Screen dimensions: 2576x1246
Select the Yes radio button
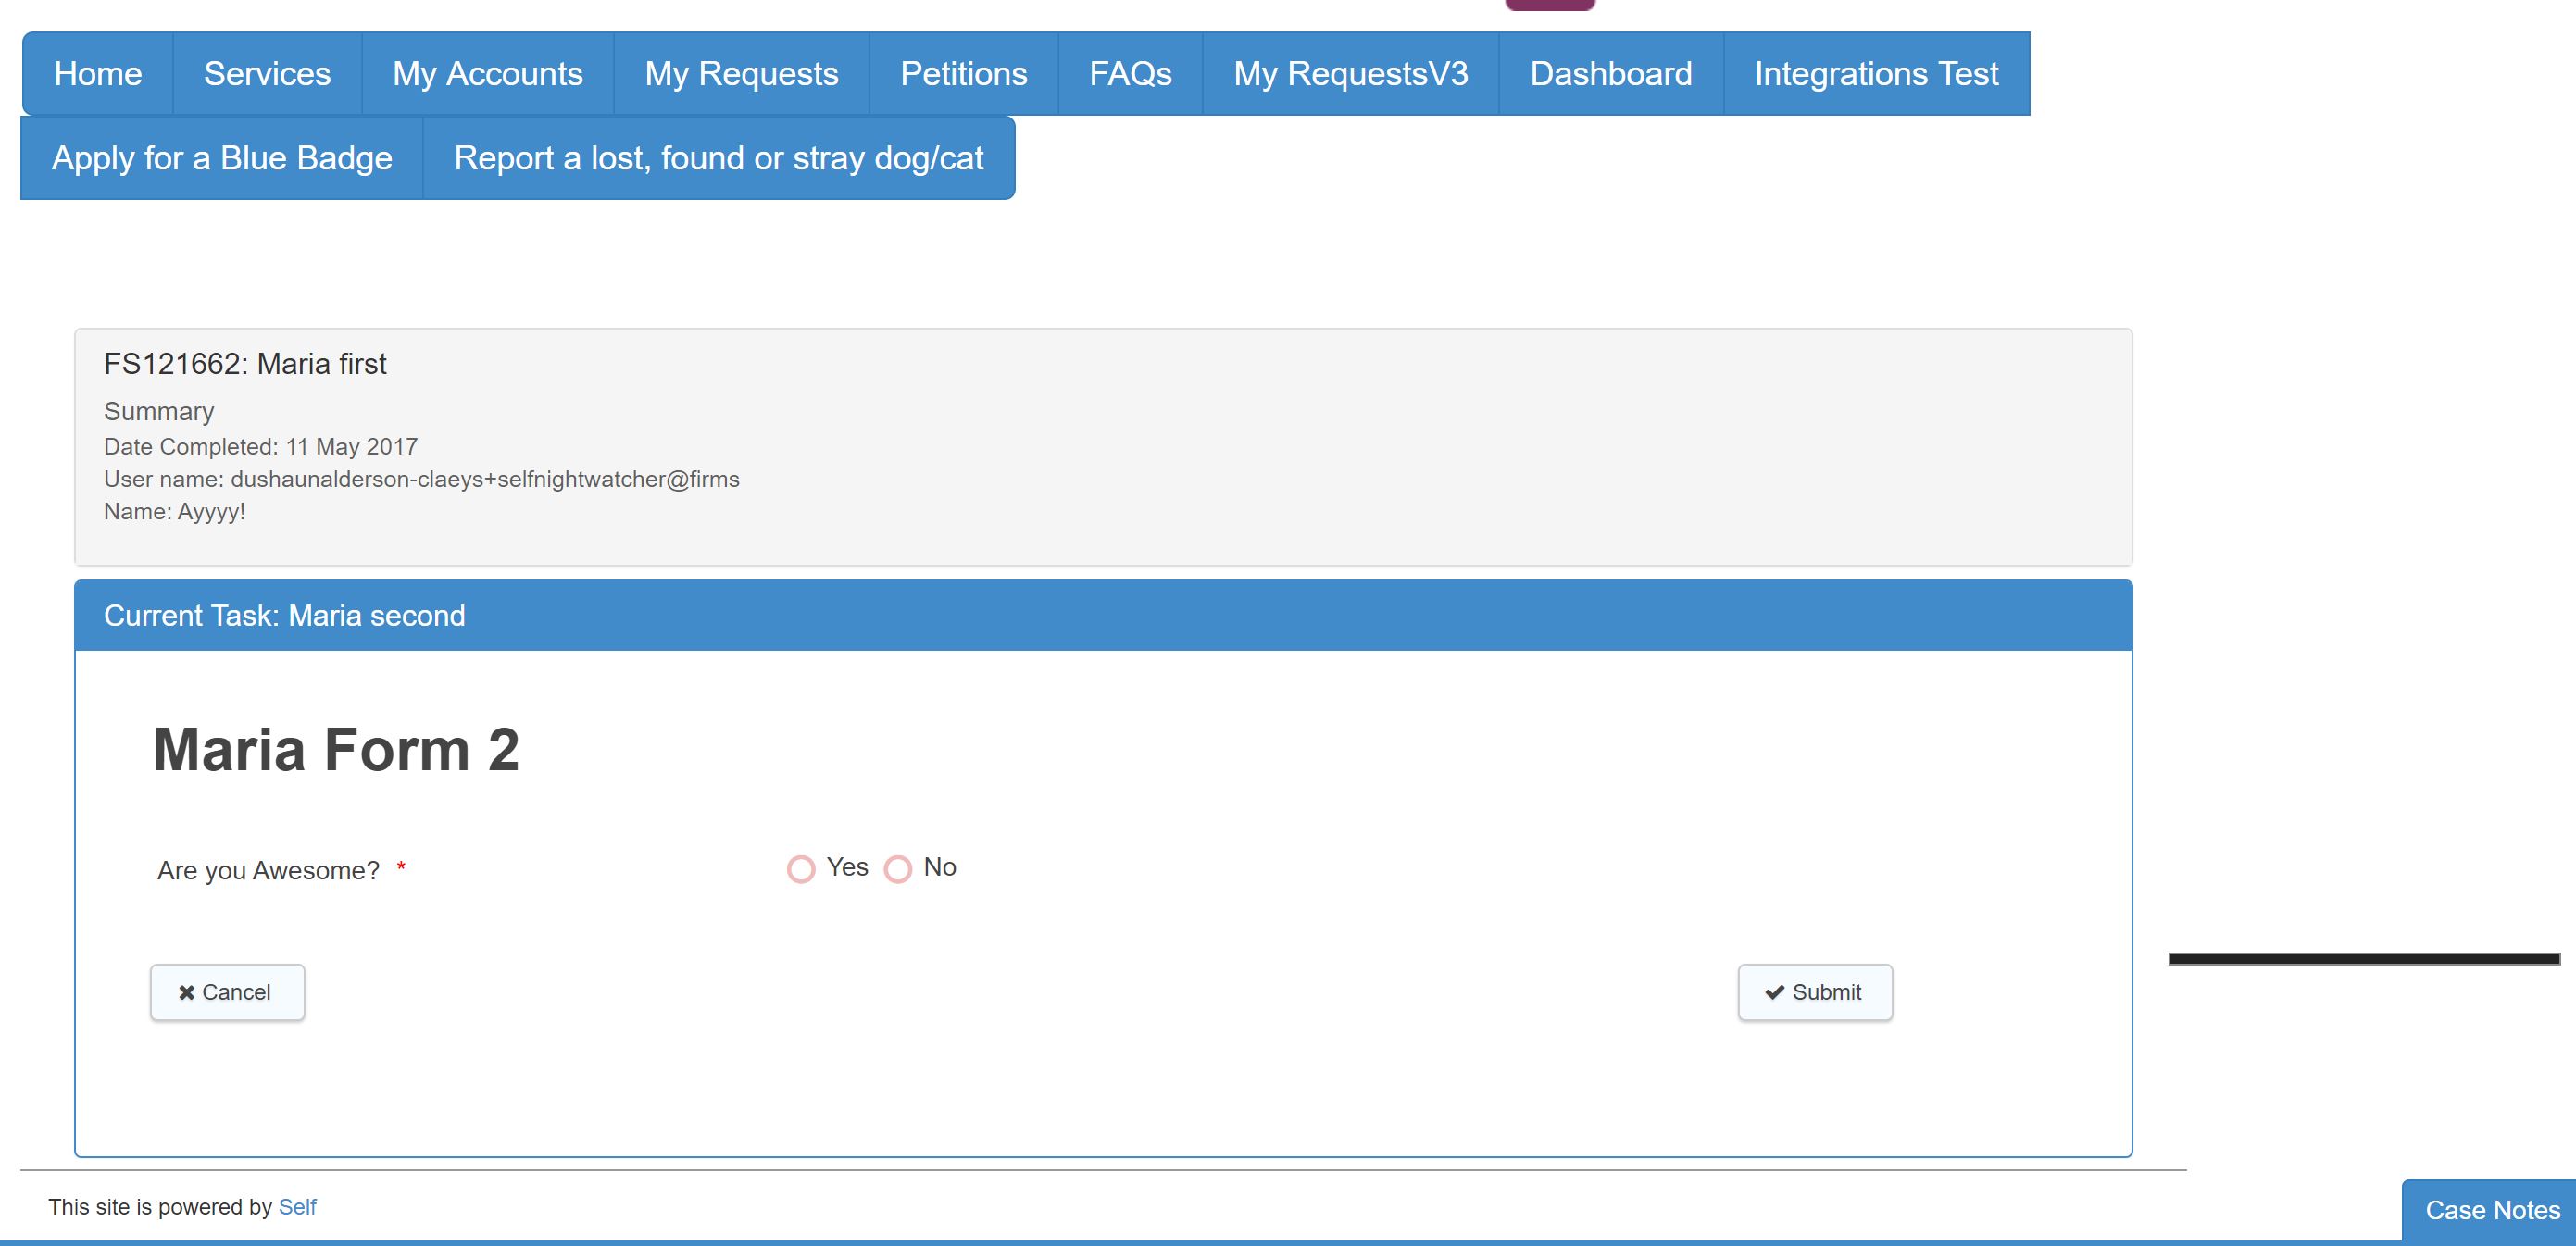(x=801, y=869)
